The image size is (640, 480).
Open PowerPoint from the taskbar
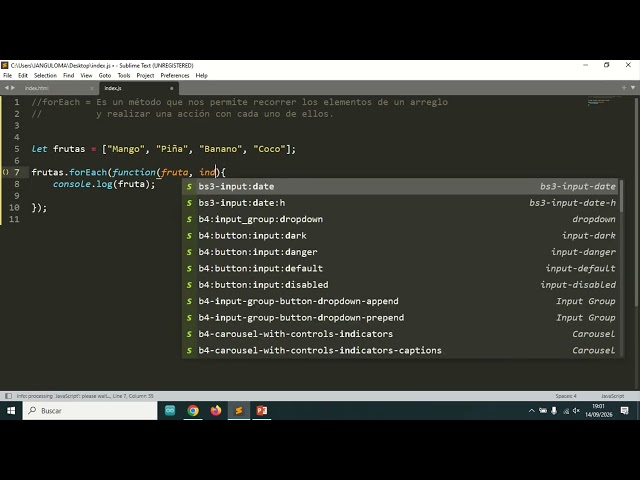pyautogui.click(x=262, y=411)
